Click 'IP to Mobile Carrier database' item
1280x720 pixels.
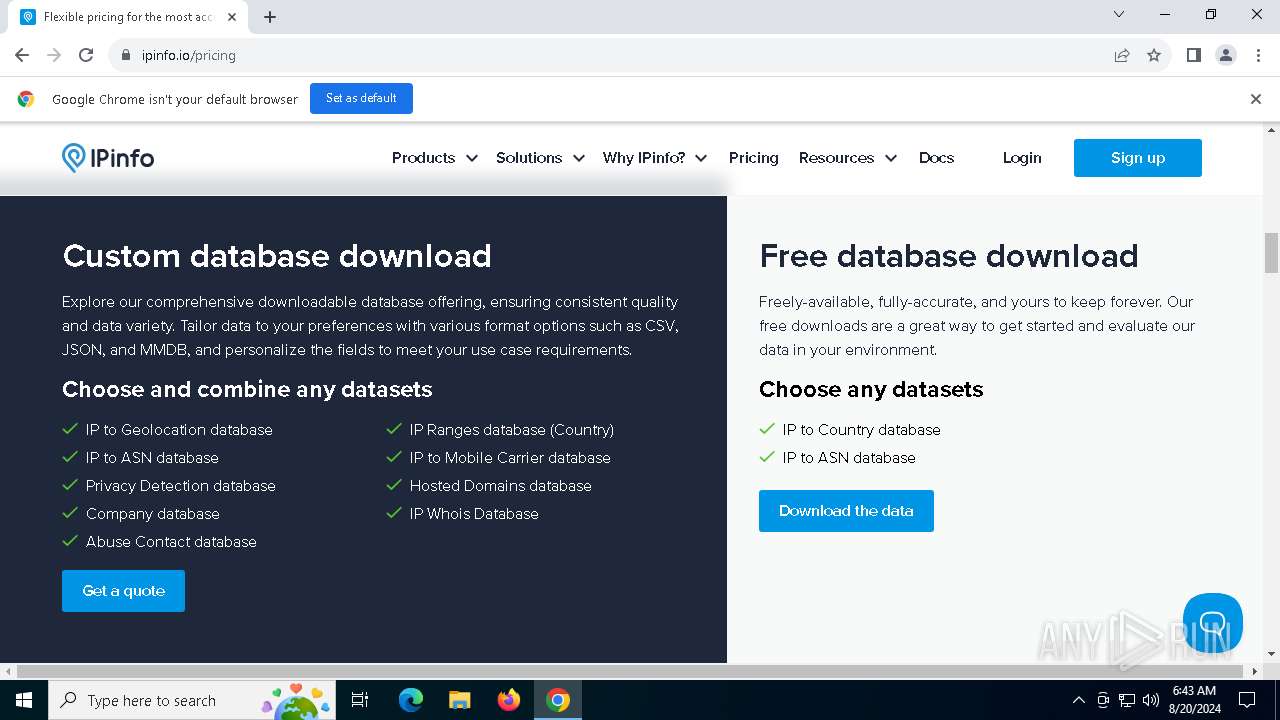coord(510,458)
